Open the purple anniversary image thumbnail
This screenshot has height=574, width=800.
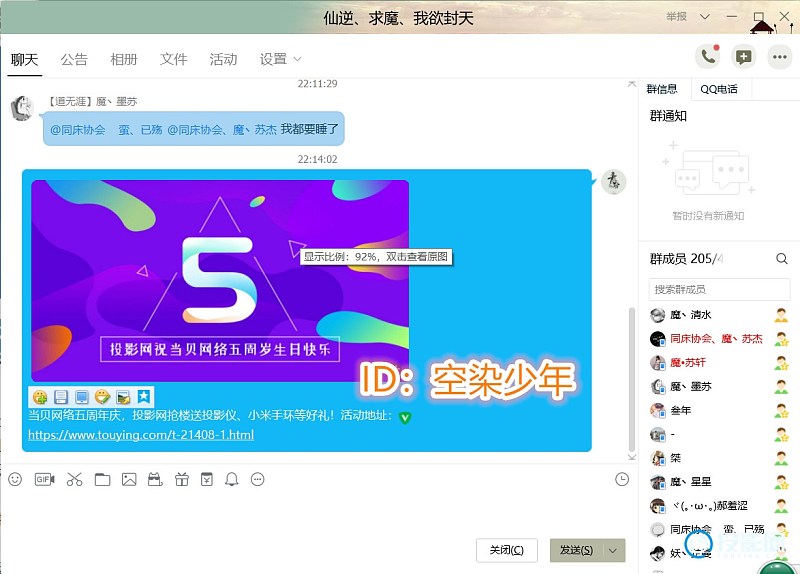tap(220, 281)
